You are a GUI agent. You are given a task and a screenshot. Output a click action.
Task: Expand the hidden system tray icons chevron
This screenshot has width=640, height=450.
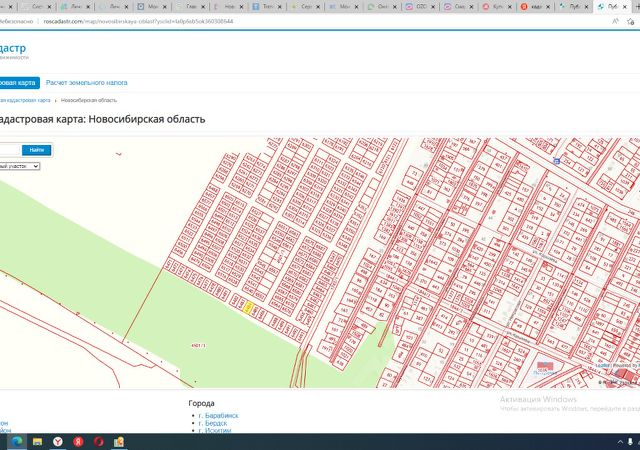(x=620, y=441)
